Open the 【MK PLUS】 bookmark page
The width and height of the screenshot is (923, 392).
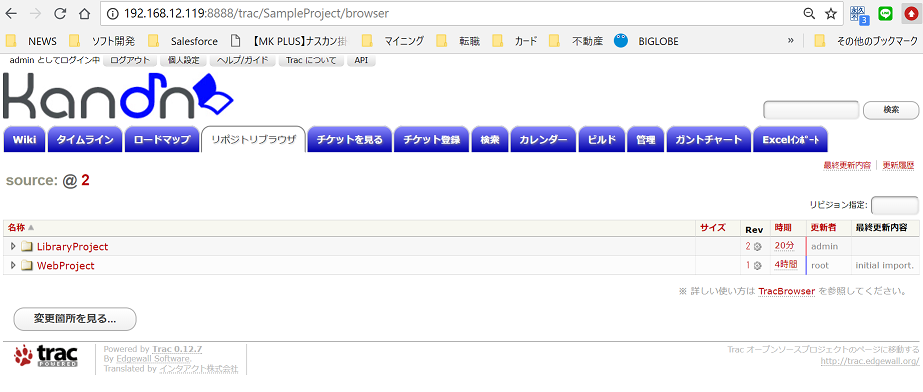(289, 41)
